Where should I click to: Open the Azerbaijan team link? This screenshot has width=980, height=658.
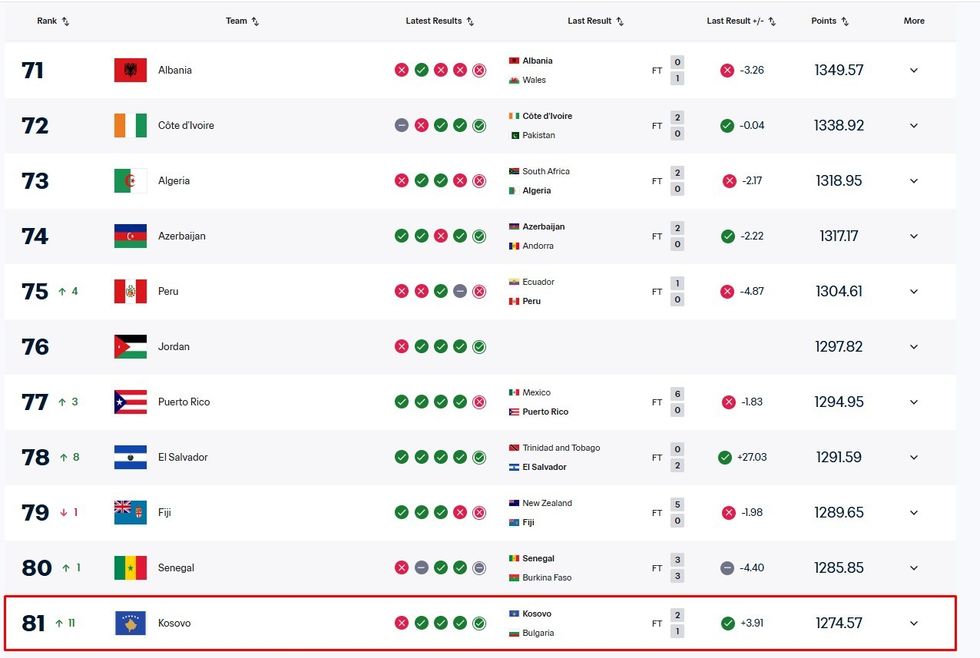(182, 237)
